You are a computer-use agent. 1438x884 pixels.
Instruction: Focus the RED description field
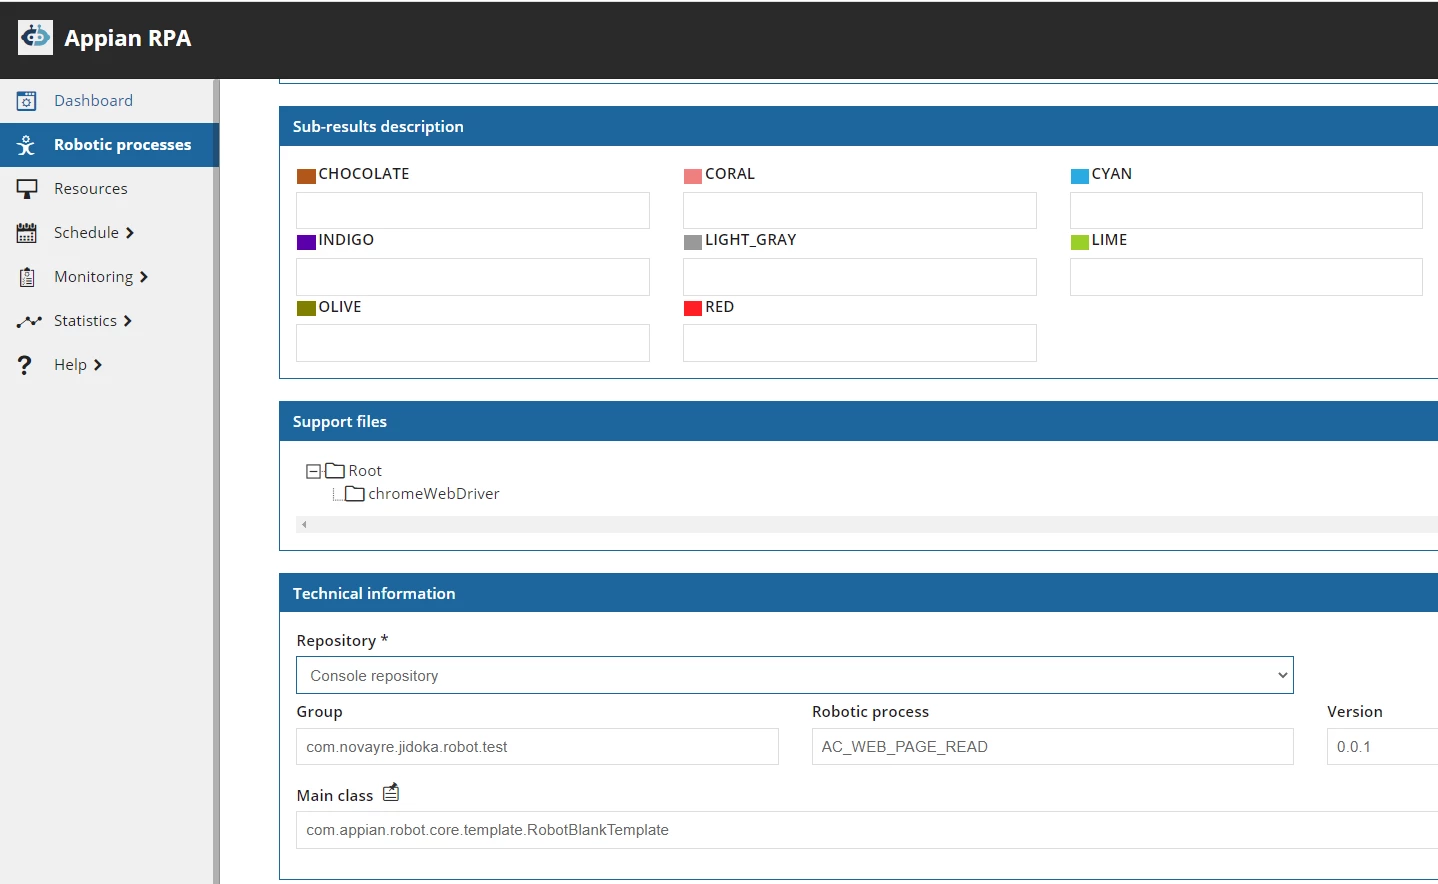pyautogui.click(x=860, y=343)
